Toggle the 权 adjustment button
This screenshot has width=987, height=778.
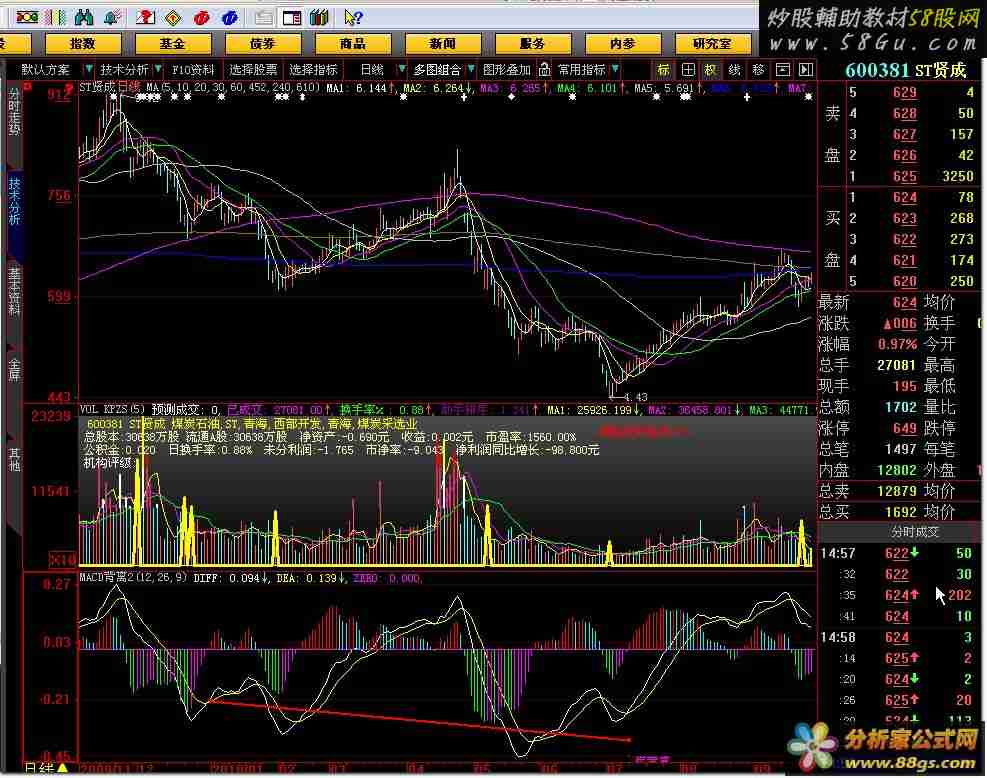[x=710, y=69]
